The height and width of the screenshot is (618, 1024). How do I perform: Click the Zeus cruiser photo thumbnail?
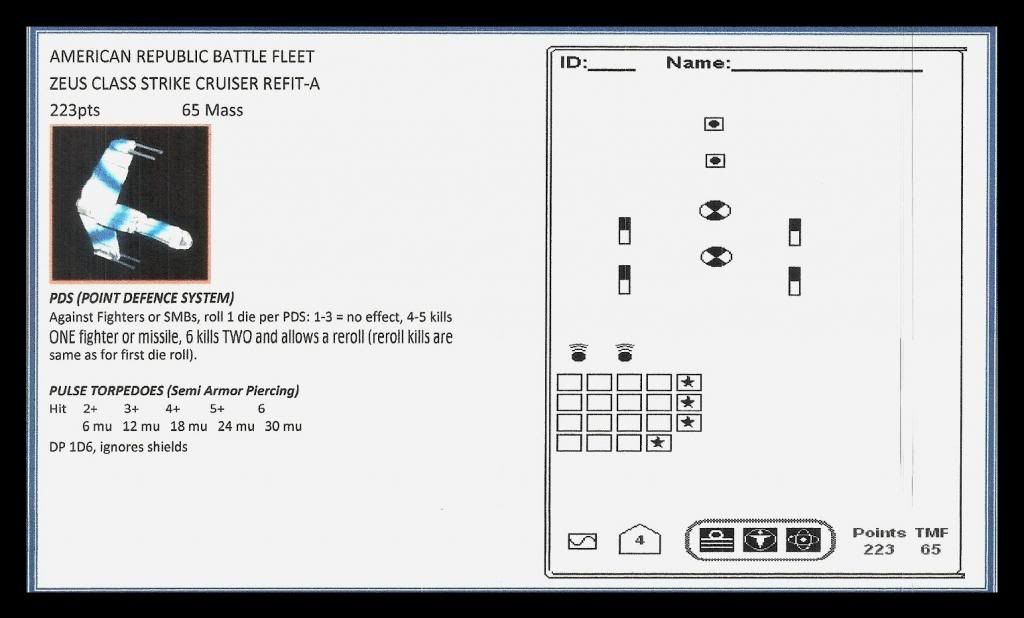(131, 200)
